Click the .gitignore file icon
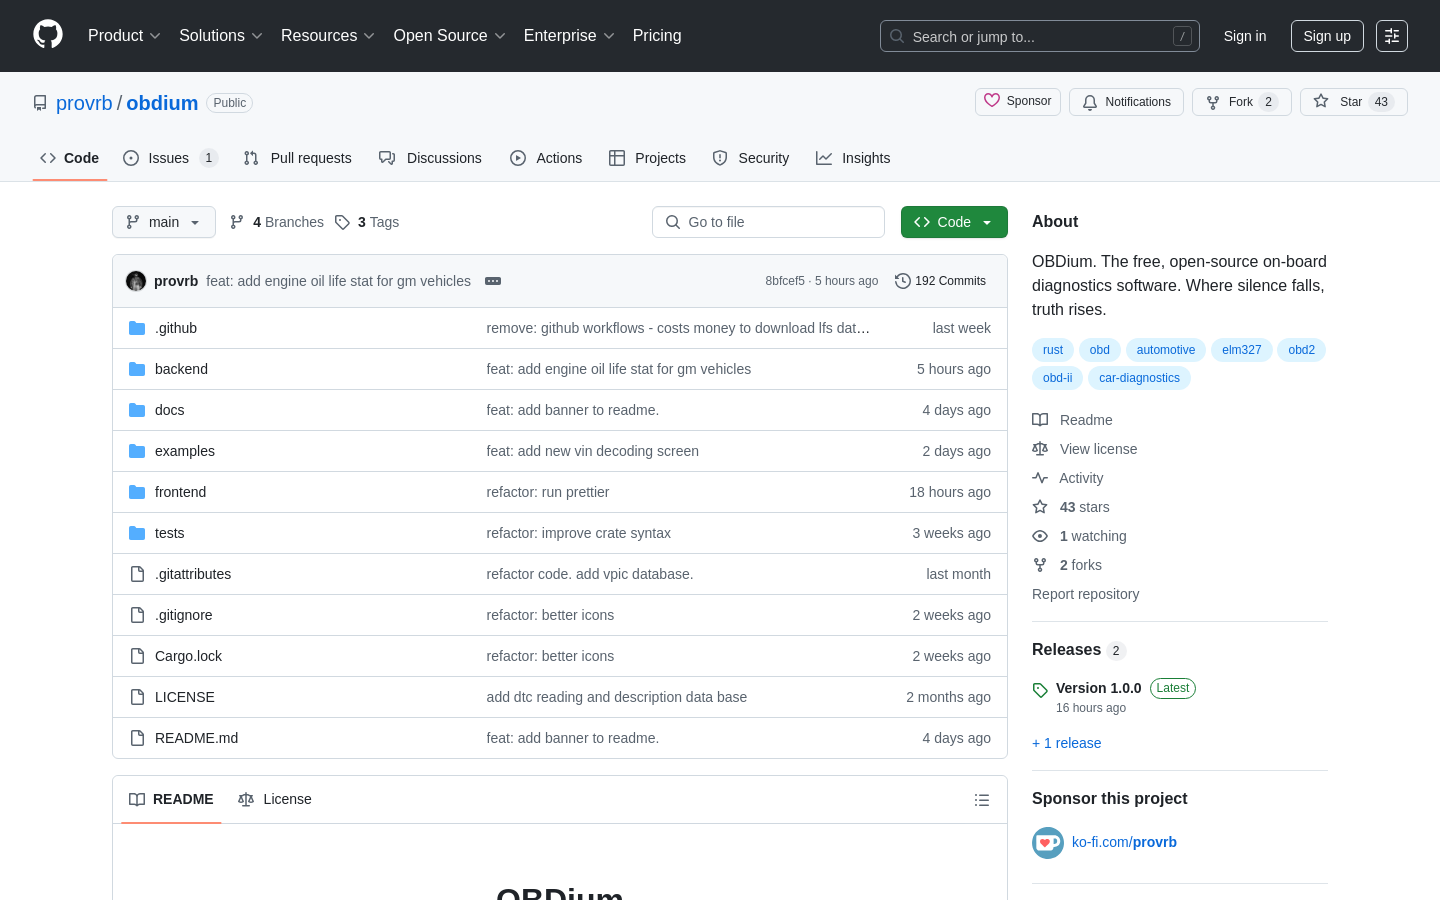The width and height of the screenshot is (1440, 900). [137, 615]
